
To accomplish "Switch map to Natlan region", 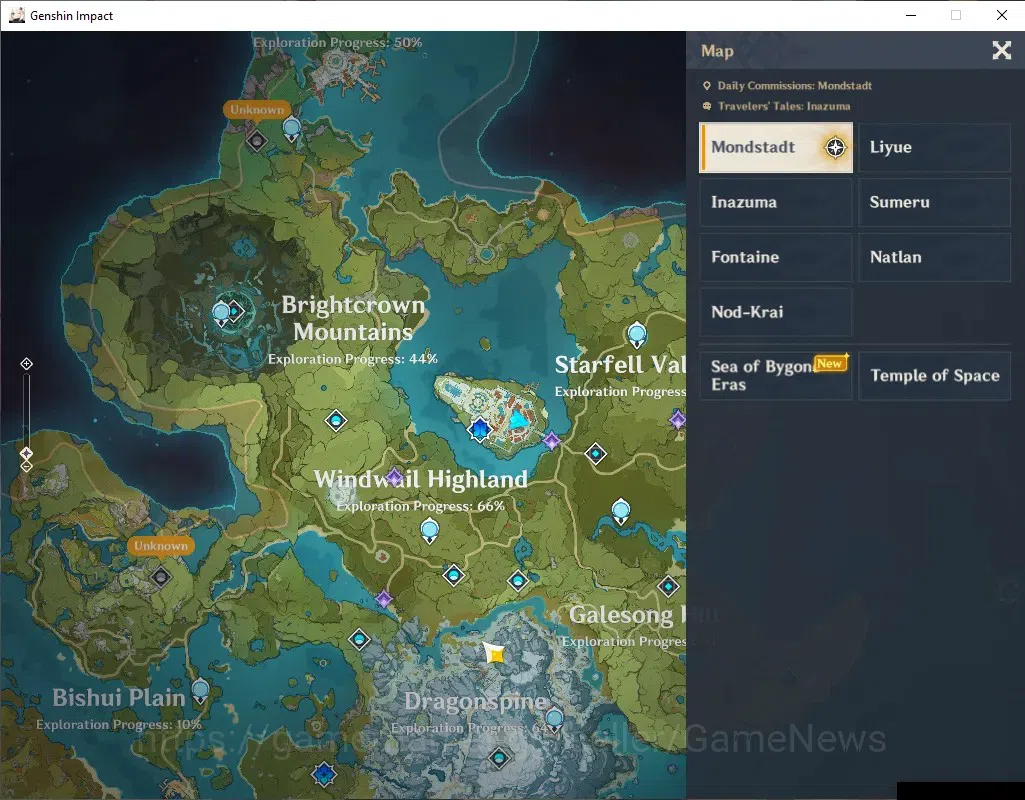I will (x=934, y=258).
